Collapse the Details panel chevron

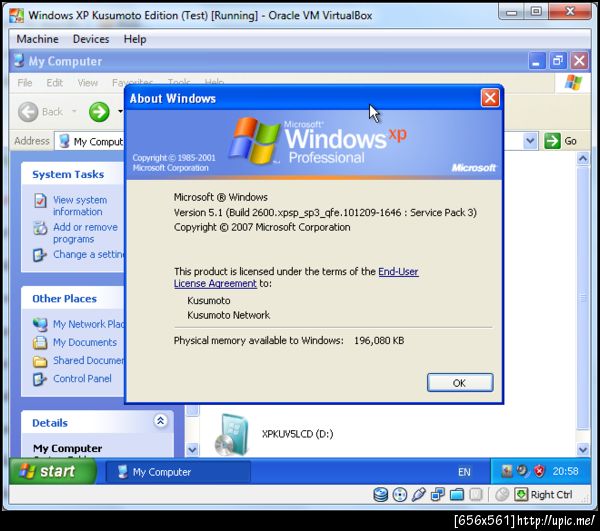[x=160, y=421]
